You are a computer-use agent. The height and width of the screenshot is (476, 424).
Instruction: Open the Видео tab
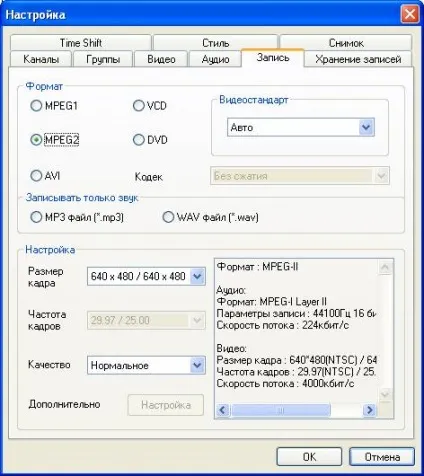[x=161, y=59]
